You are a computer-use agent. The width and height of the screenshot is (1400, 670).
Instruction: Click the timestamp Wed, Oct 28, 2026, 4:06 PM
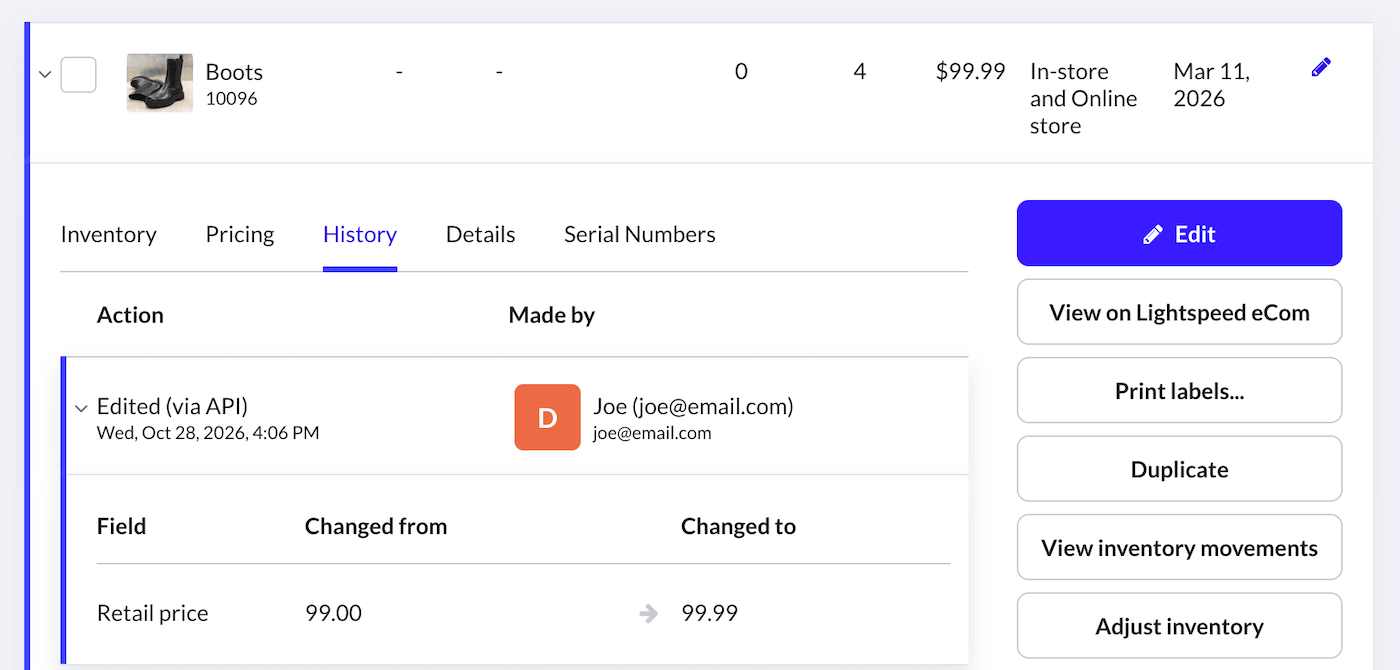click(x=208, y=433)
